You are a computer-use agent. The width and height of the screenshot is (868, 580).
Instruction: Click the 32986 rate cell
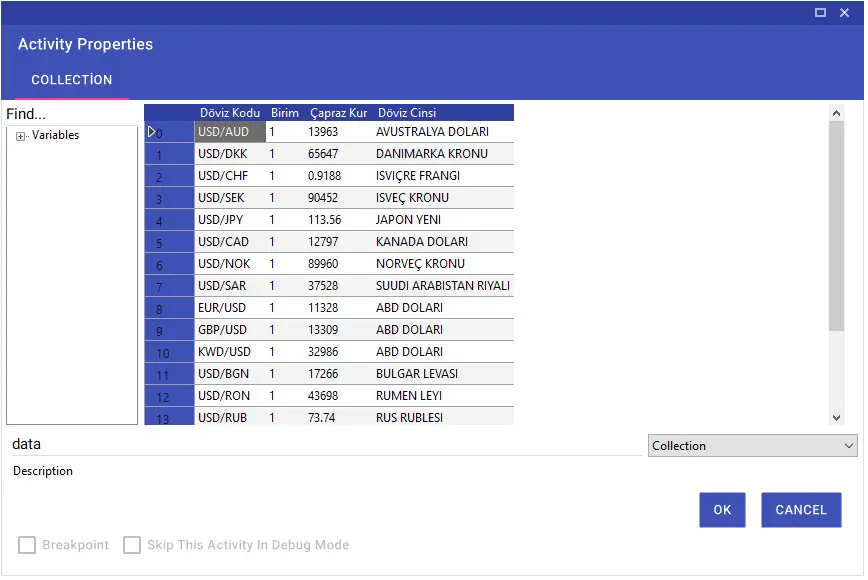[x=339, y=353]
